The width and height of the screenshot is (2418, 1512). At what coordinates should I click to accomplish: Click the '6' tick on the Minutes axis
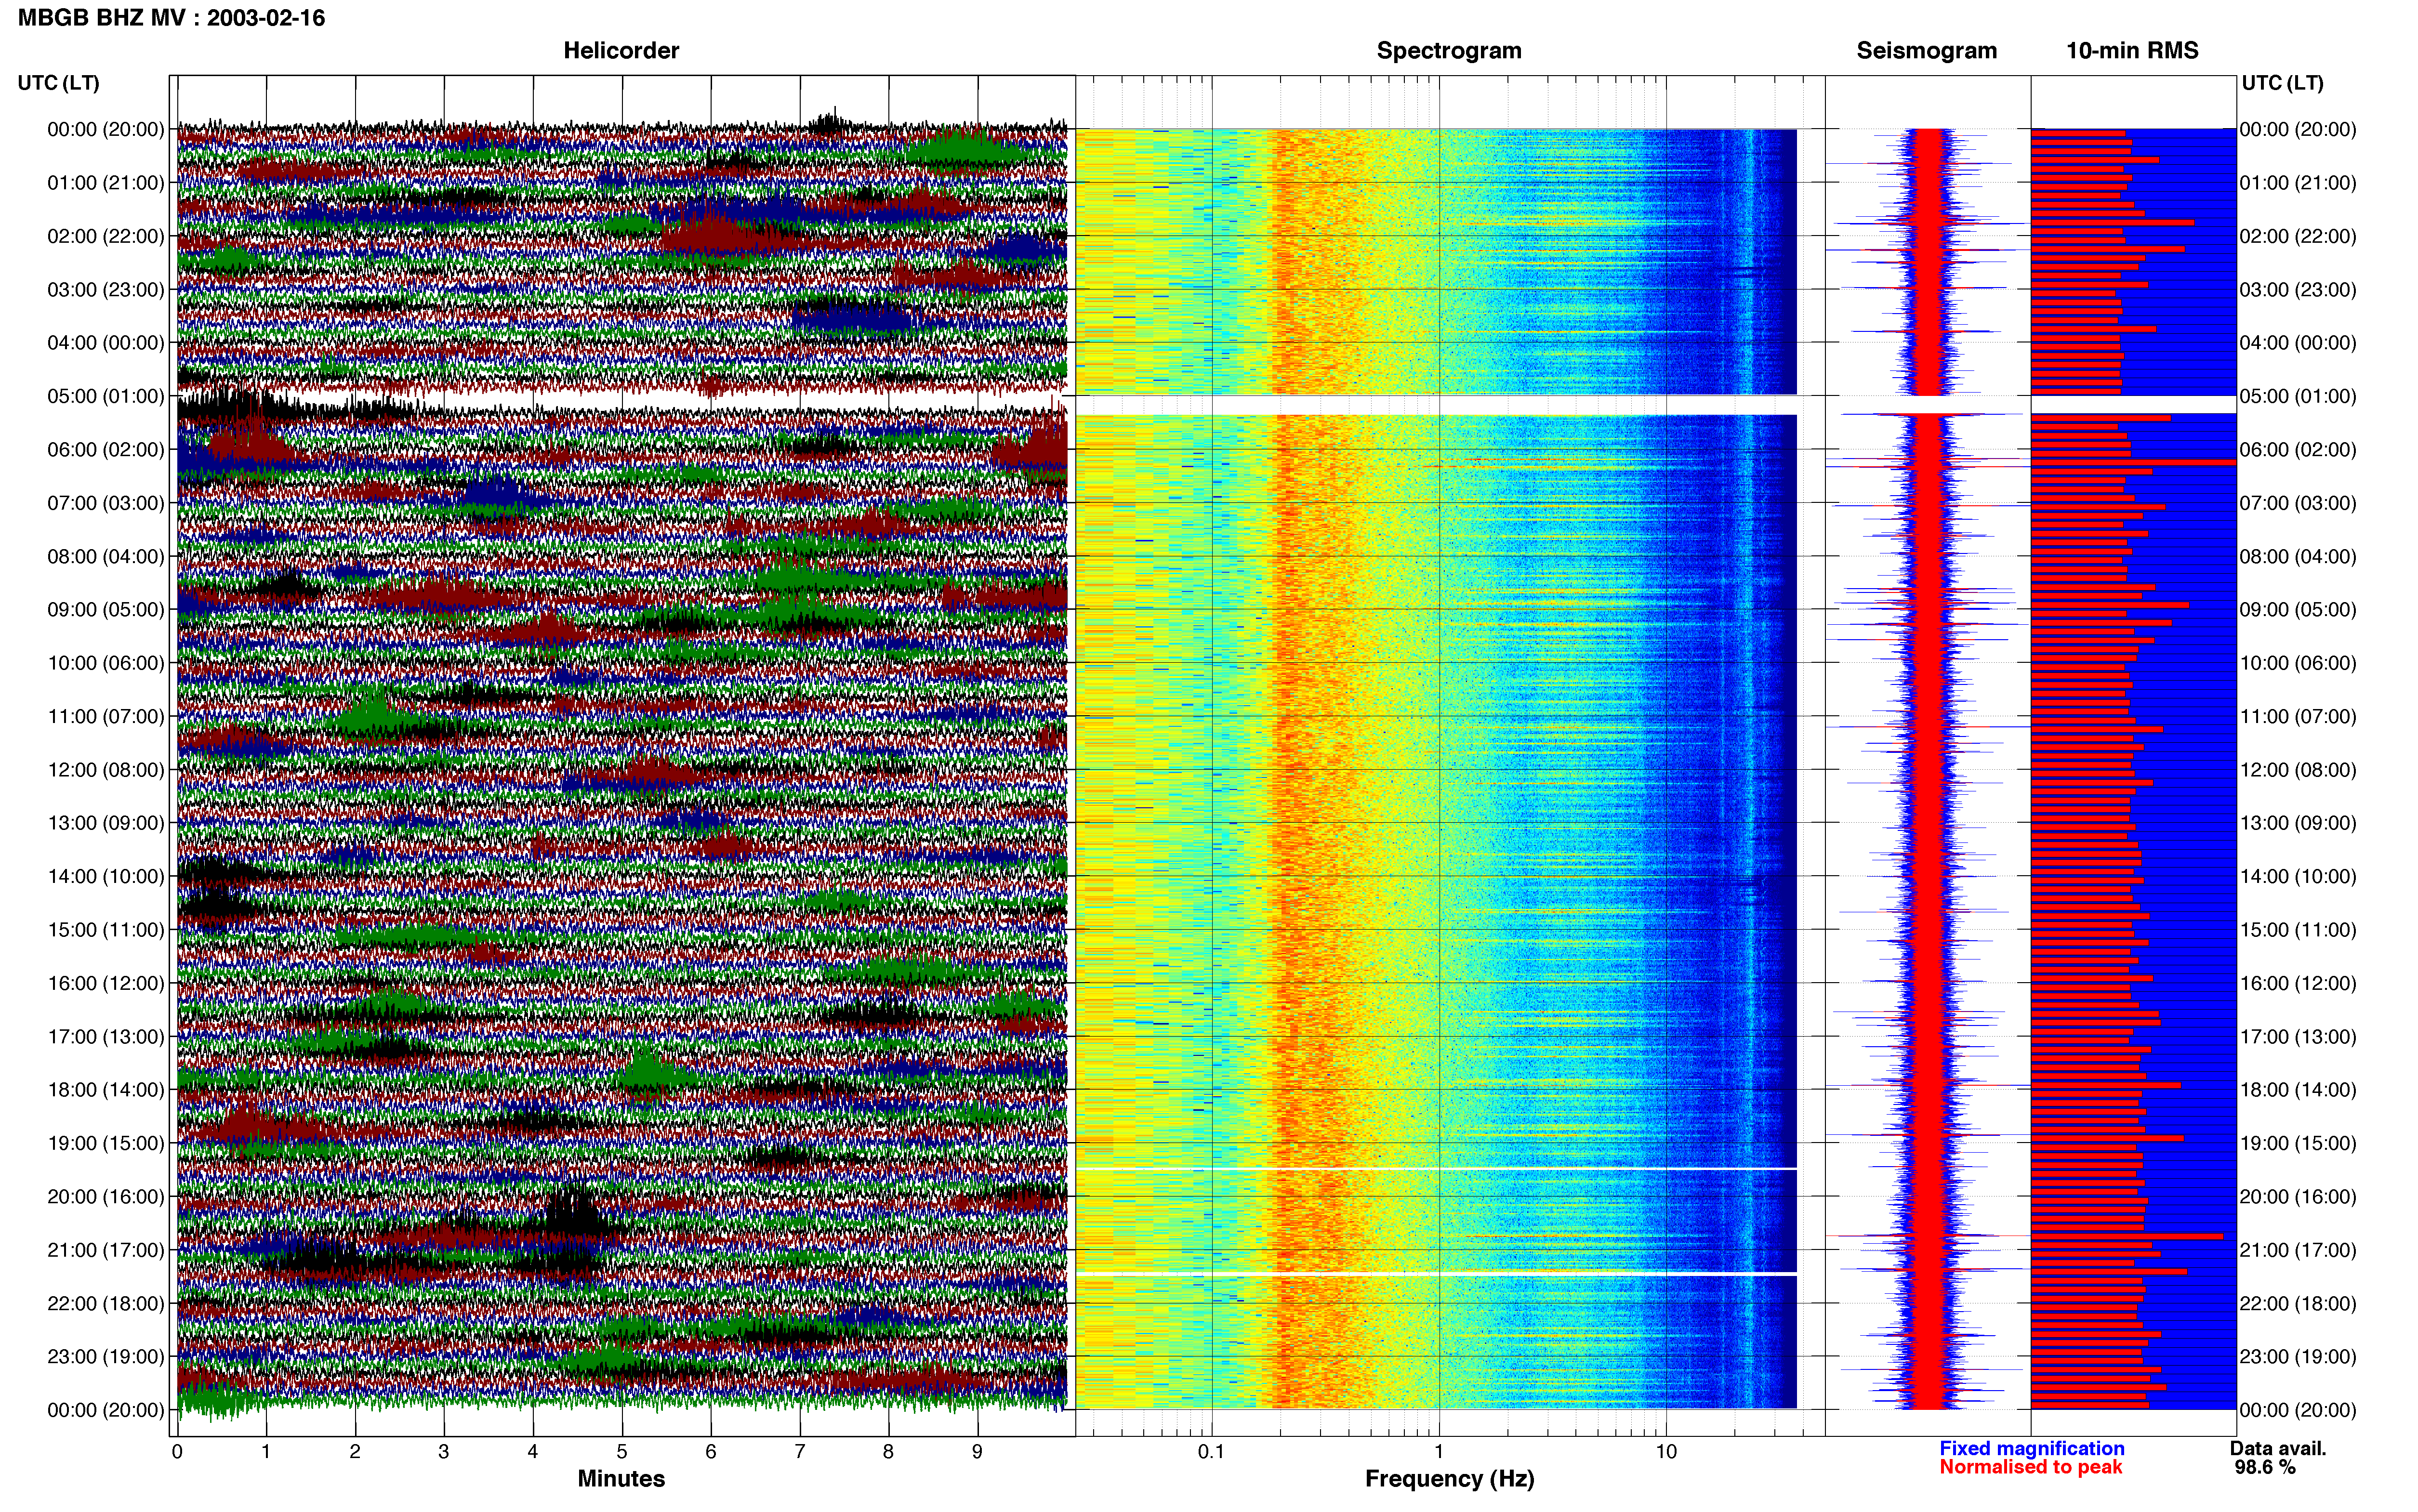[x=711, y=1452]
